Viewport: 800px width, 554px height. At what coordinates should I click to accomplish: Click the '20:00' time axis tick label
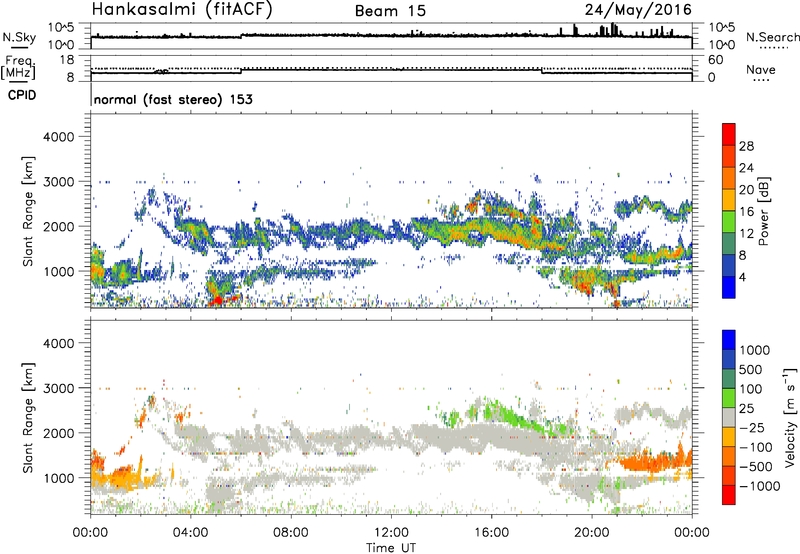(592, 533)
